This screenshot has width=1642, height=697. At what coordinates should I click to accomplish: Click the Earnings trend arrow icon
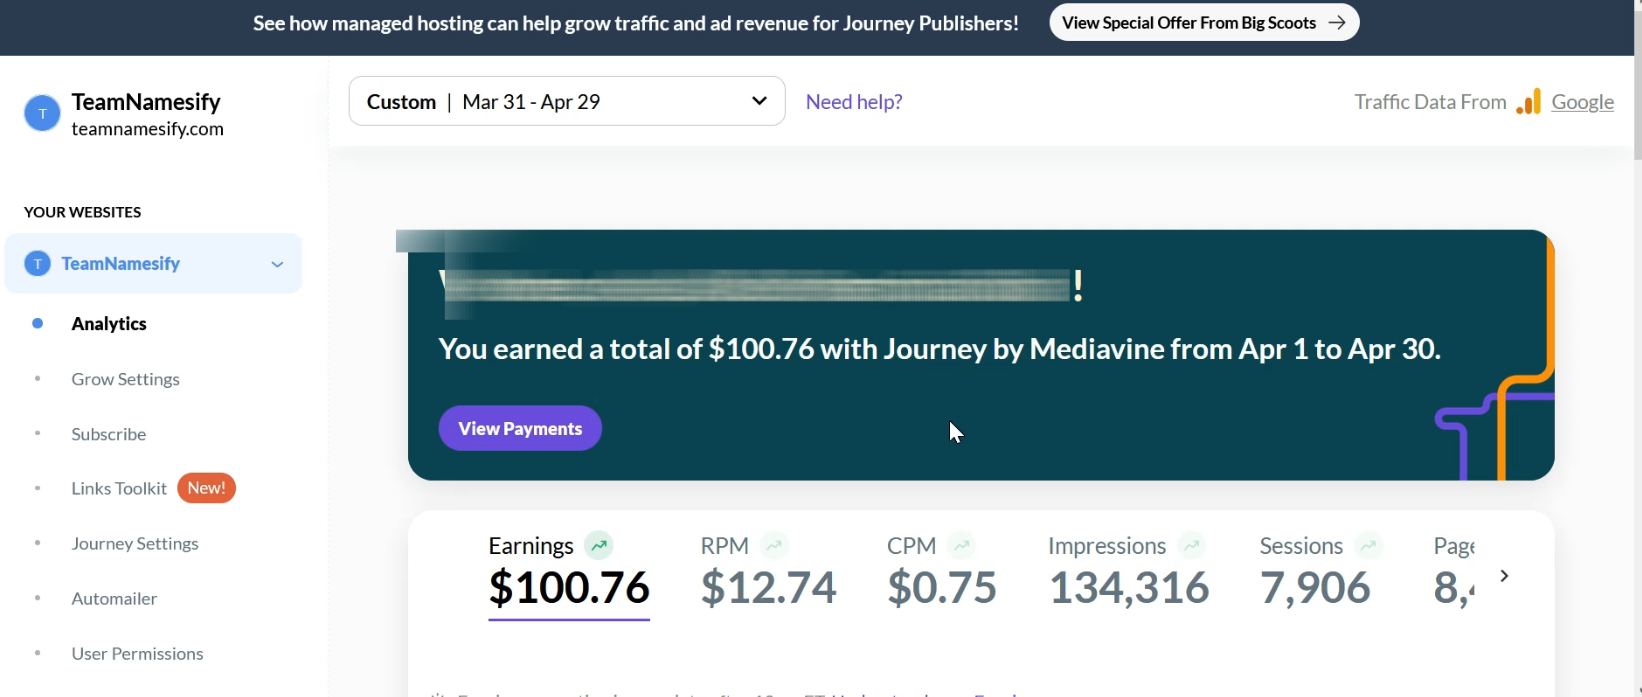coord(598,545)
